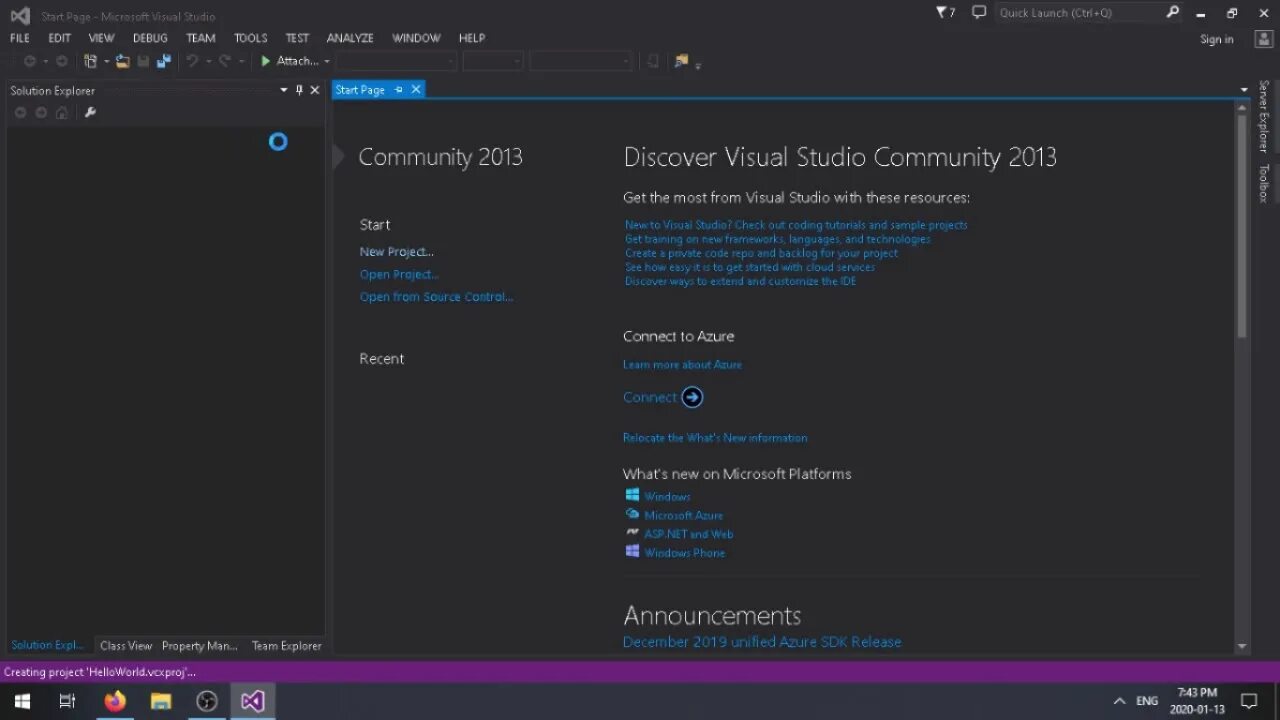Click the Connect arrow circle icon
1280x720 pixels.
click(692, 397)
